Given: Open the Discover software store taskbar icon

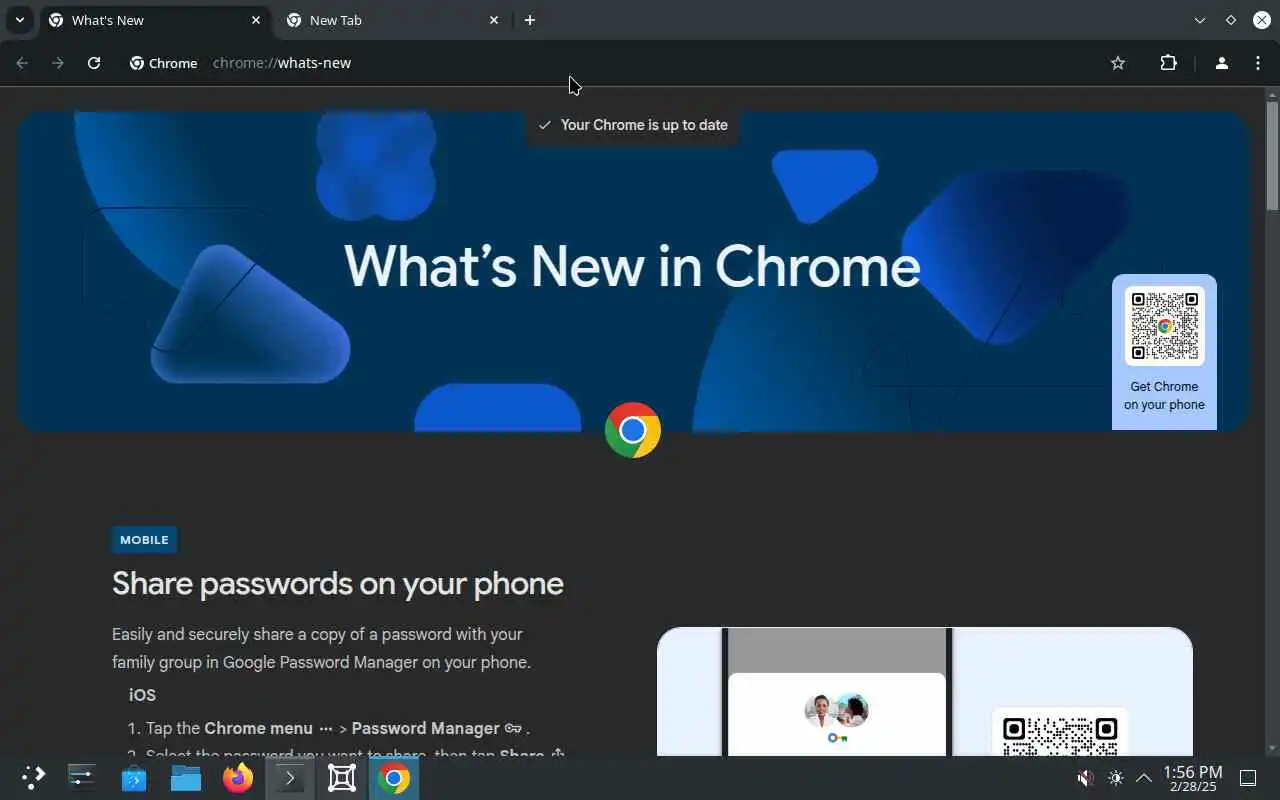Looking at the screenshot, I should click(134, 778).
